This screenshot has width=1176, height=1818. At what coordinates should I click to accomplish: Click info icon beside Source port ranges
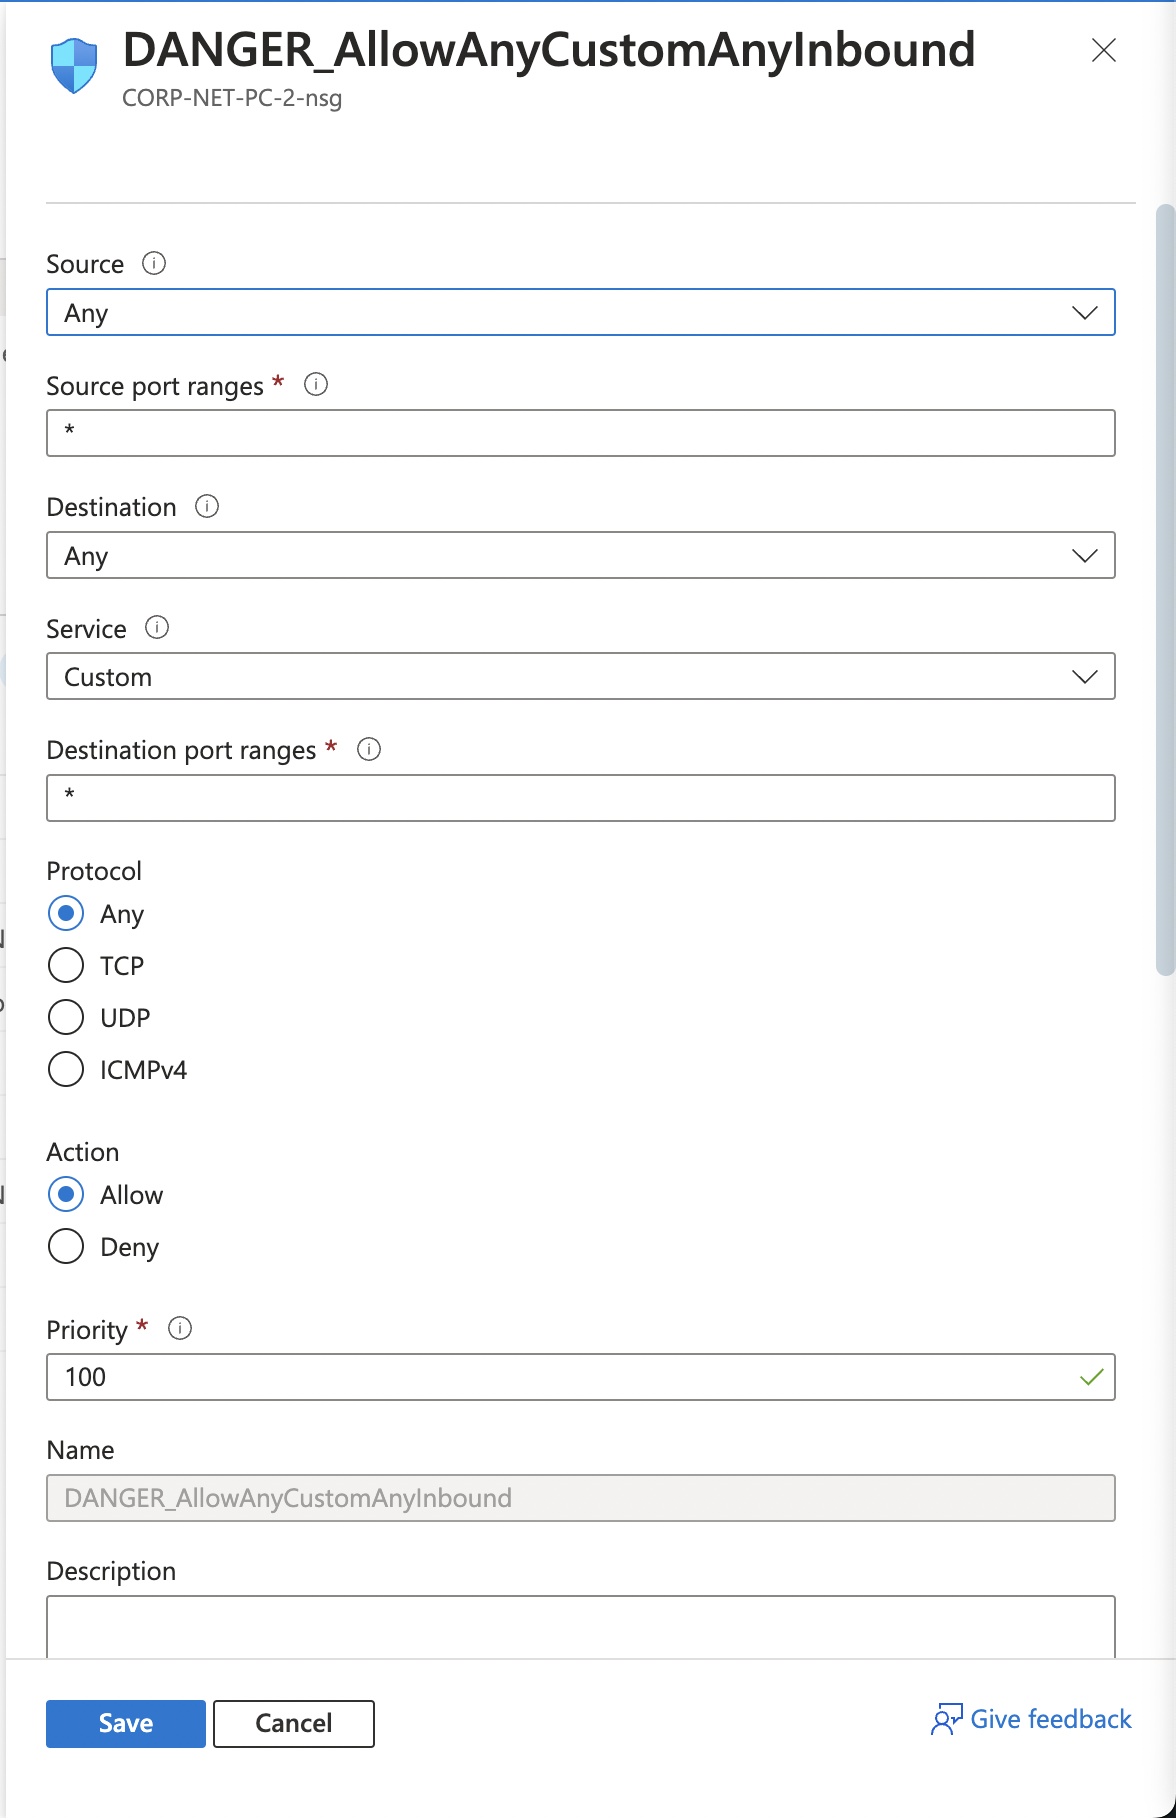(316, 384)
